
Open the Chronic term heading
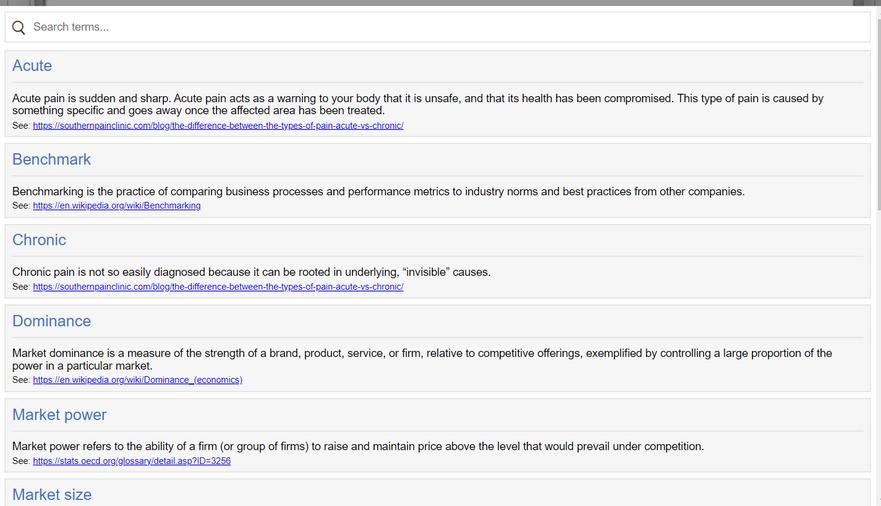[x=39, y=240]
